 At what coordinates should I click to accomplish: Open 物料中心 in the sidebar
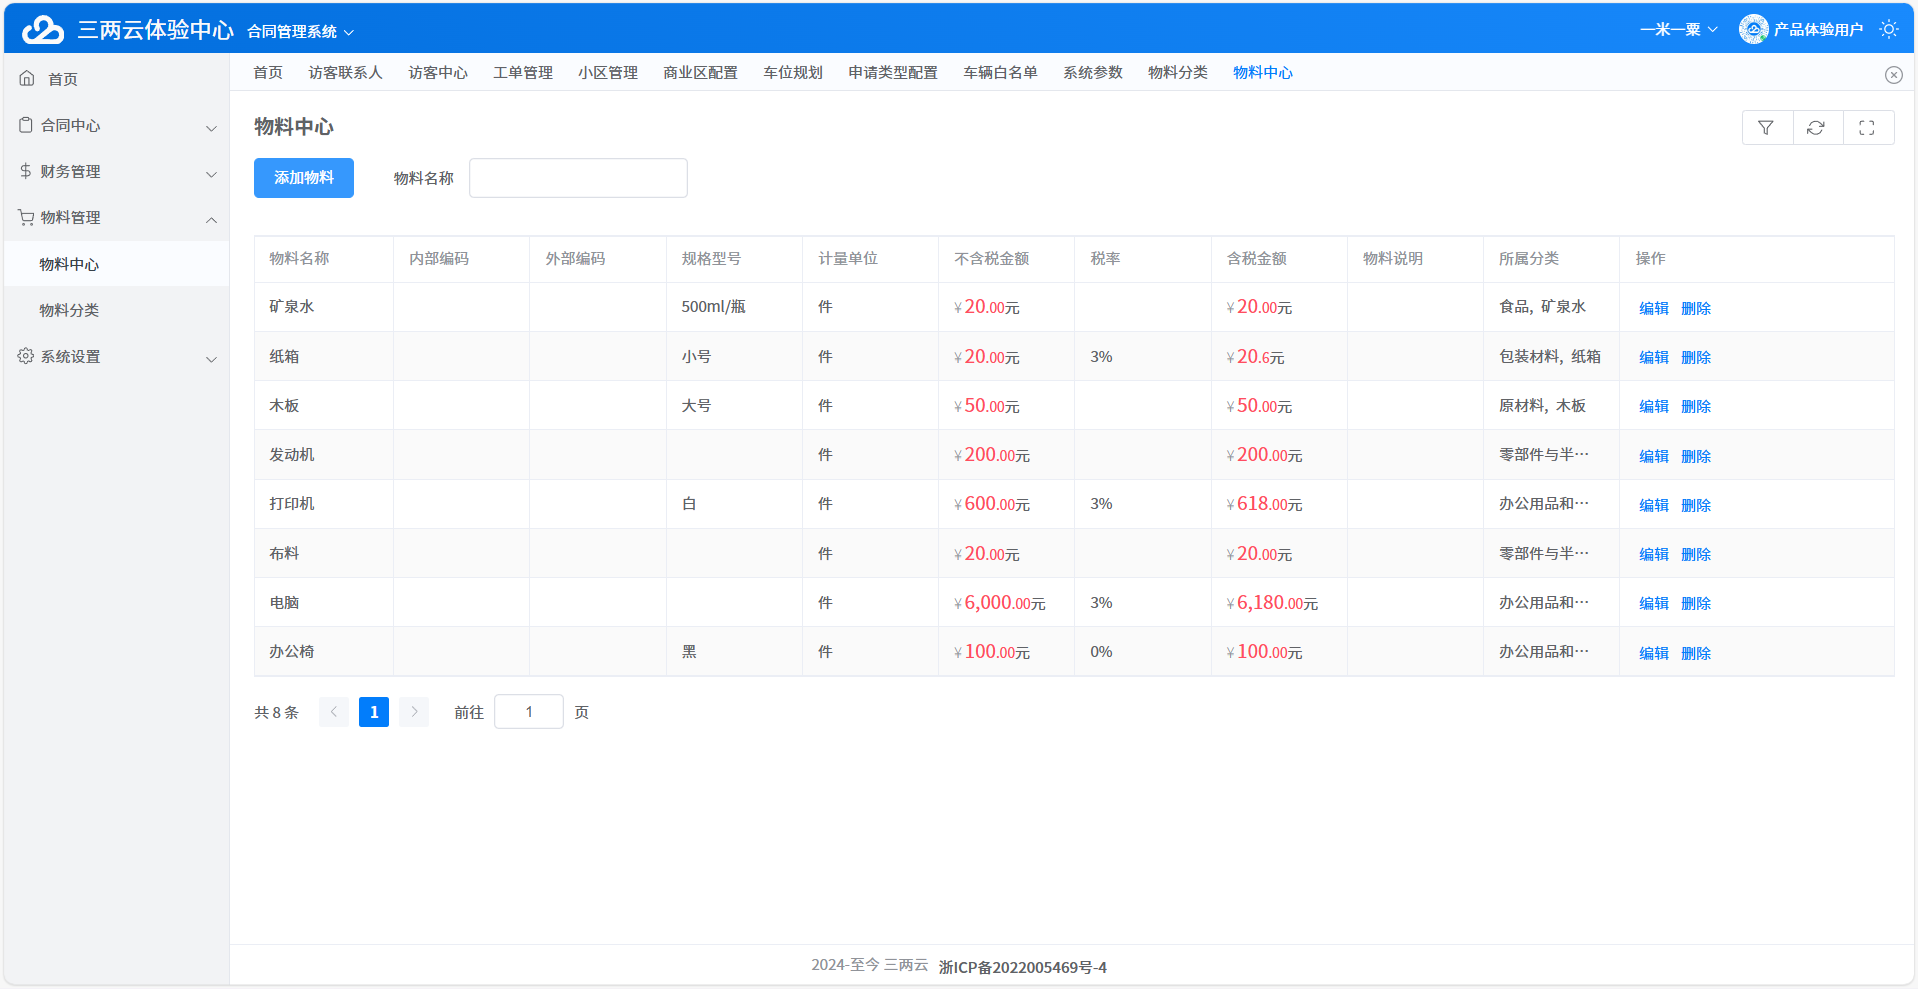(116, 264)
